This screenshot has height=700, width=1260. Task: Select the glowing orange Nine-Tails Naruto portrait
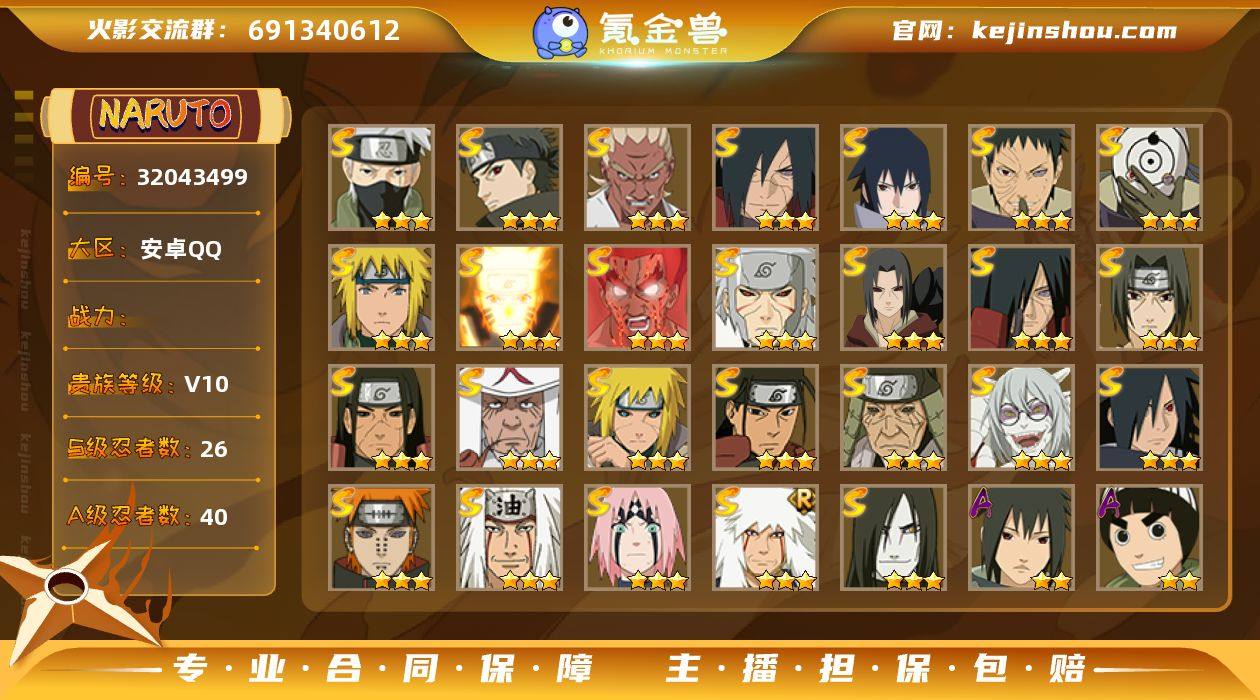510,297
